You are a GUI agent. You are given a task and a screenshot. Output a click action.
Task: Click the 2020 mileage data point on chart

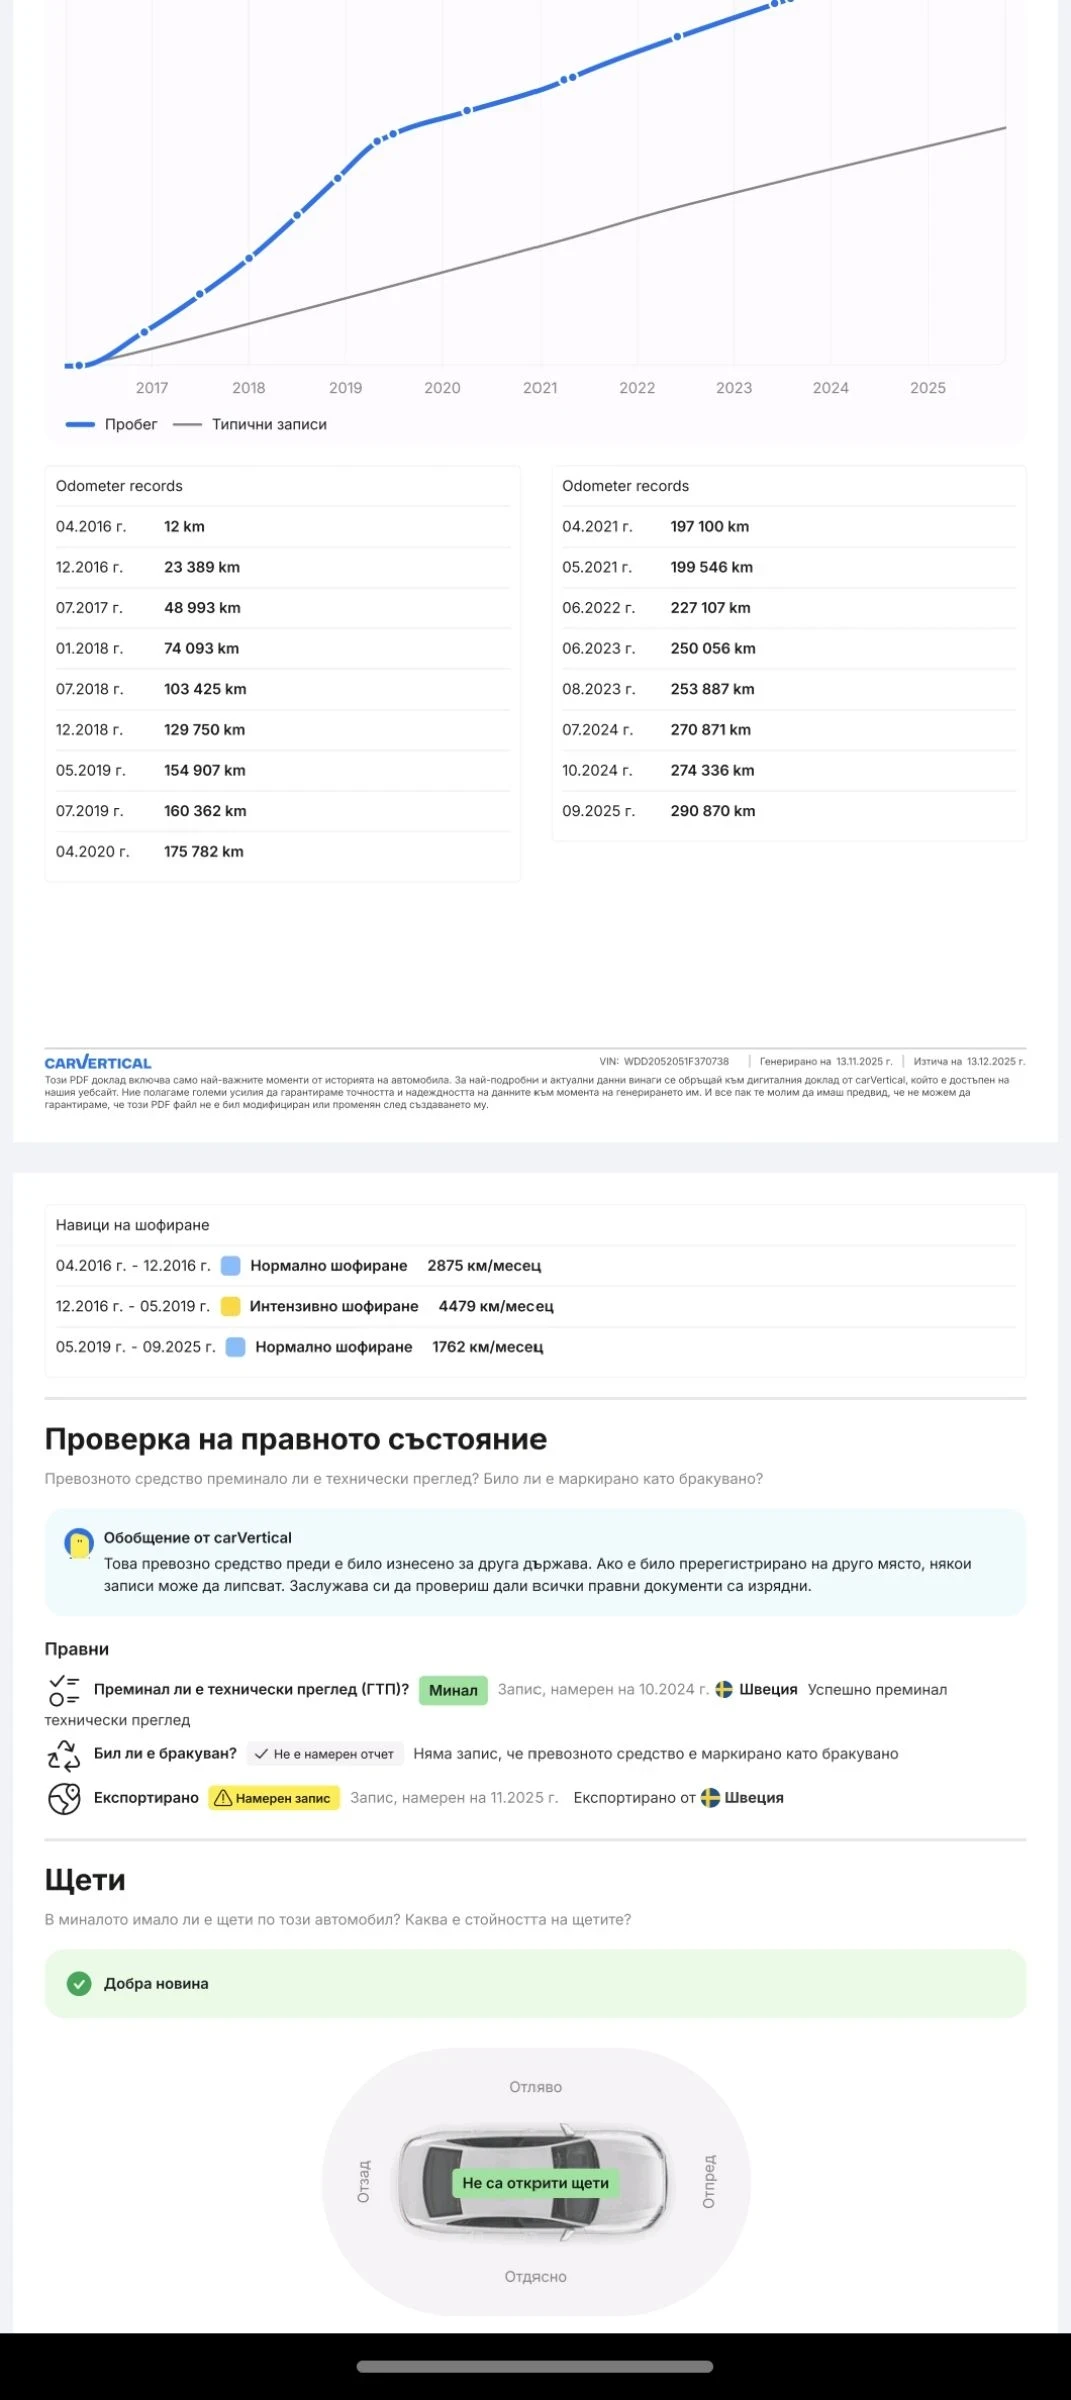click(x=467, y=111)
